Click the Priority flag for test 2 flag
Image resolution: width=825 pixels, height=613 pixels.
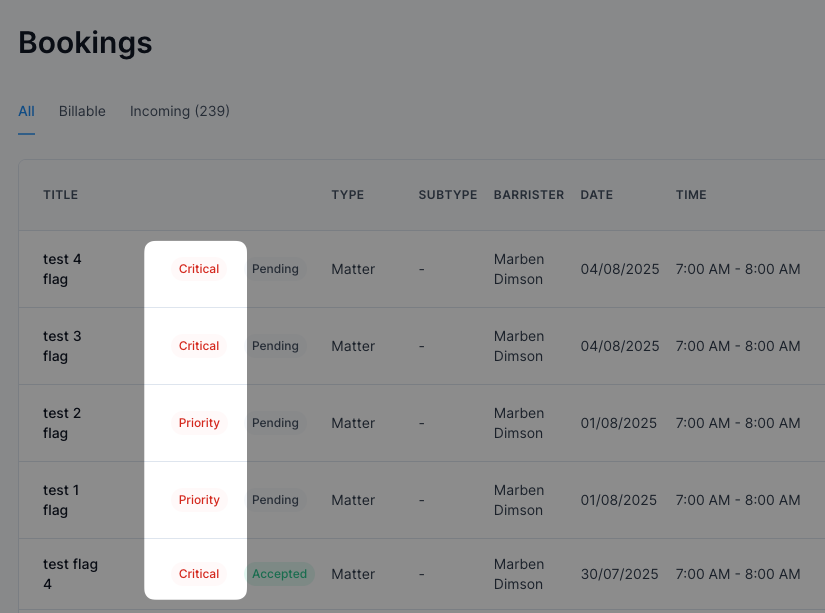pos(199,423)
